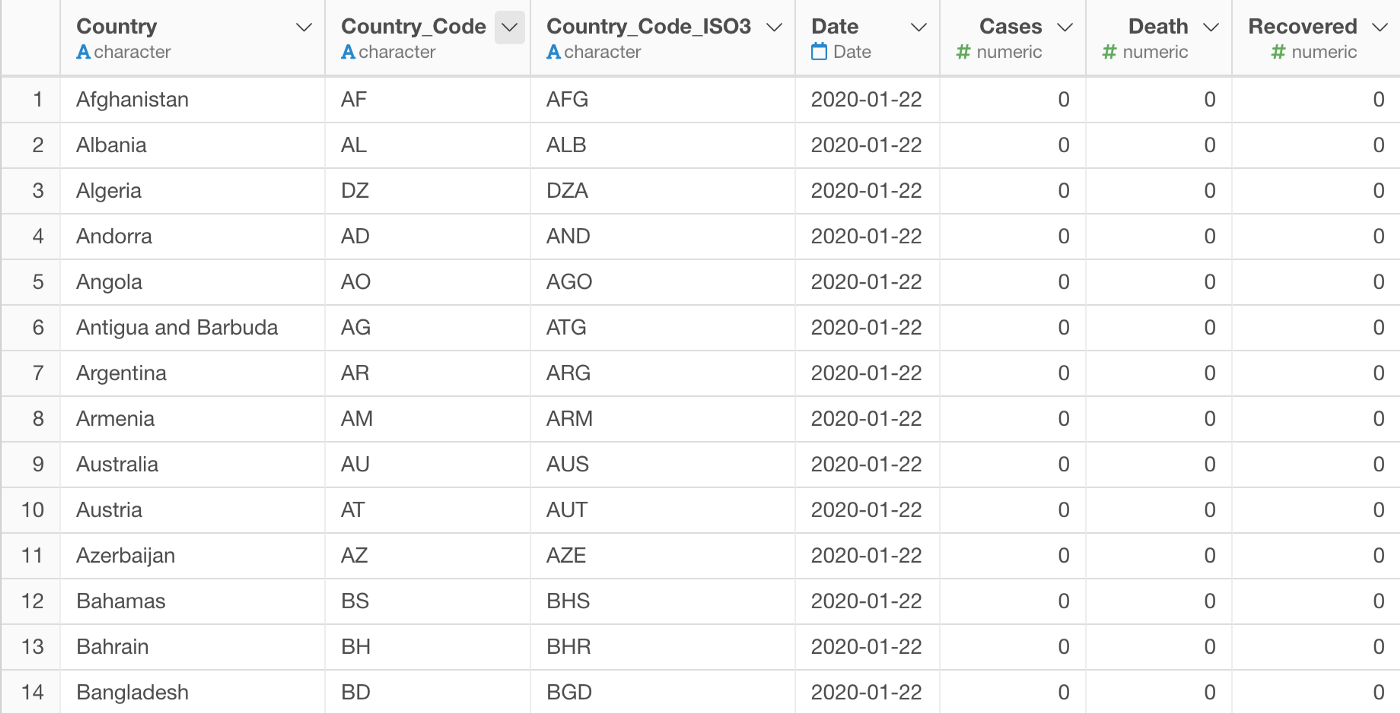Click the AUS ISO3 code cell
The height and width of the screenshot is (713, 1400).
coord(567,464)
